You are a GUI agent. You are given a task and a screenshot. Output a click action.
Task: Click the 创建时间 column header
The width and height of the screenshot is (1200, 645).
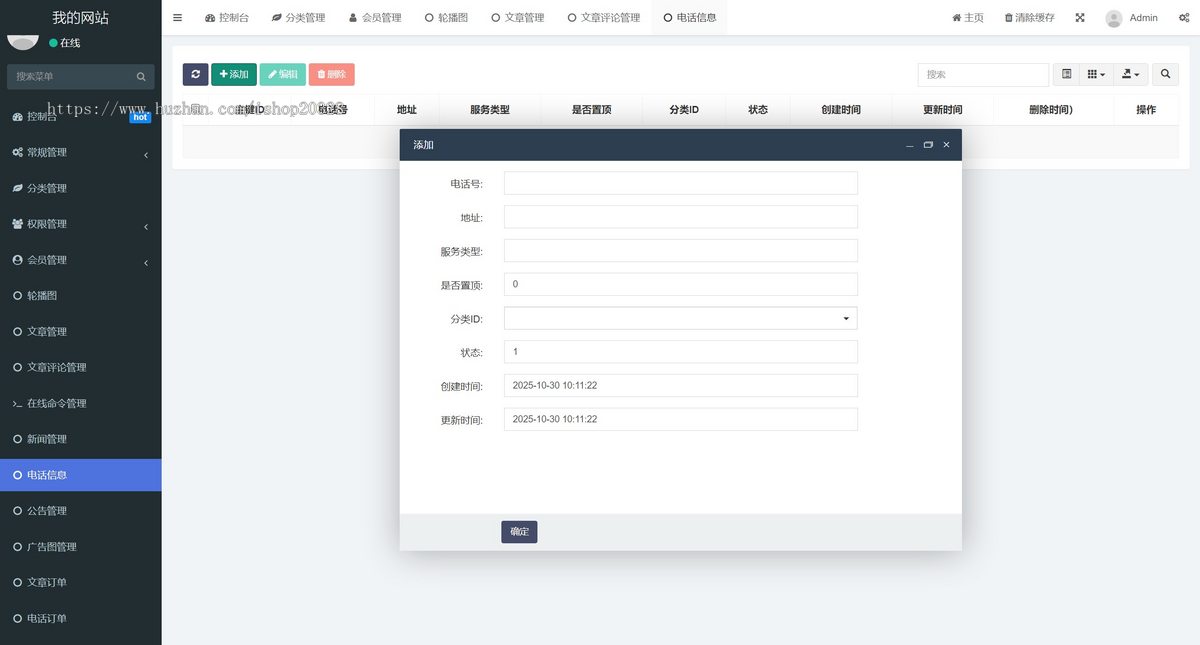[841, 110]
